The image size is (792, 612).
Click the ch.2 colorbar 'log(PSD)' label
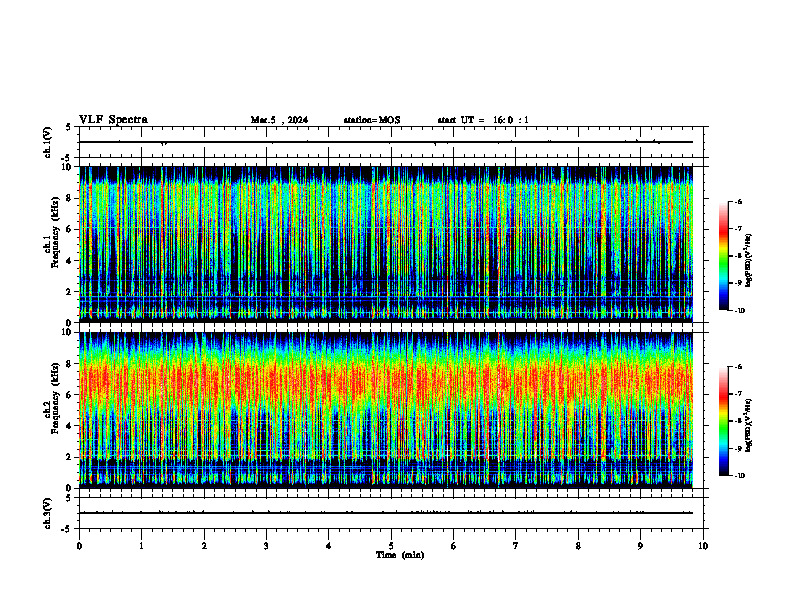point(749,425)
